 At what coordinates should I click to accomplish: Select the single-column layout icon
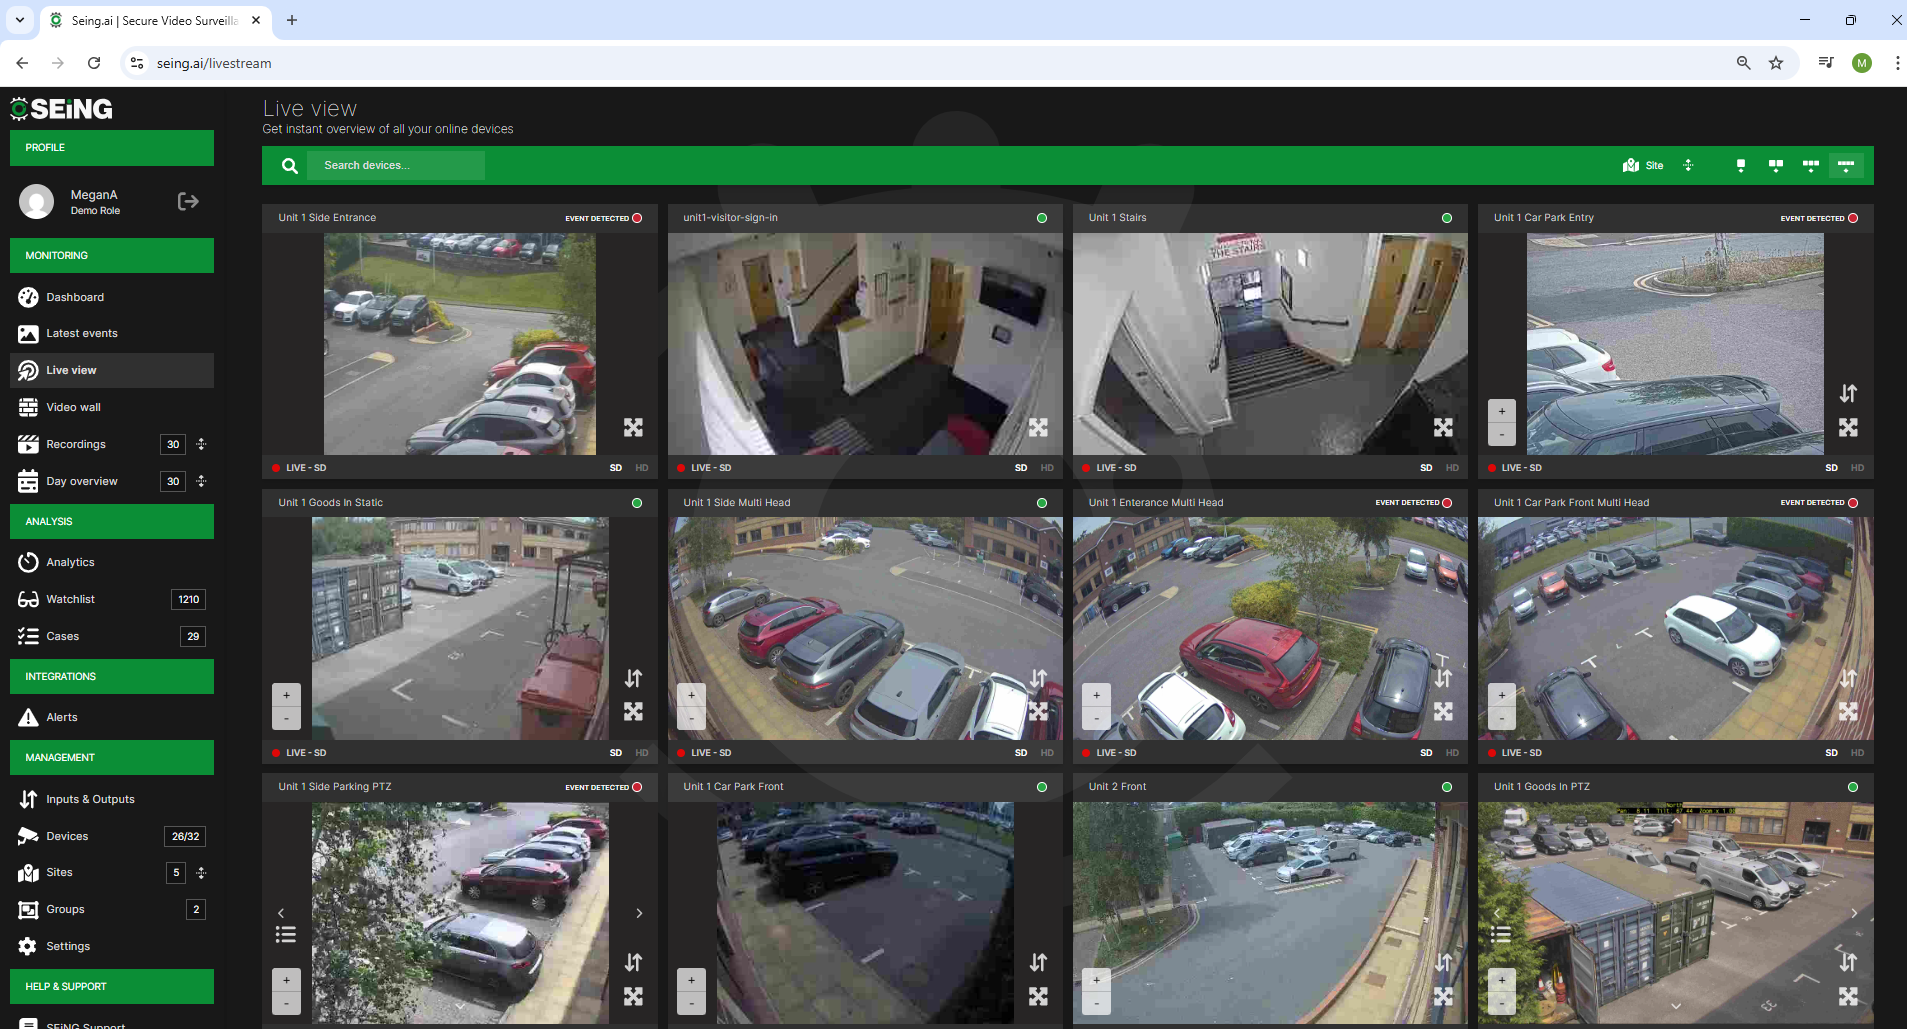point(1740,165)
